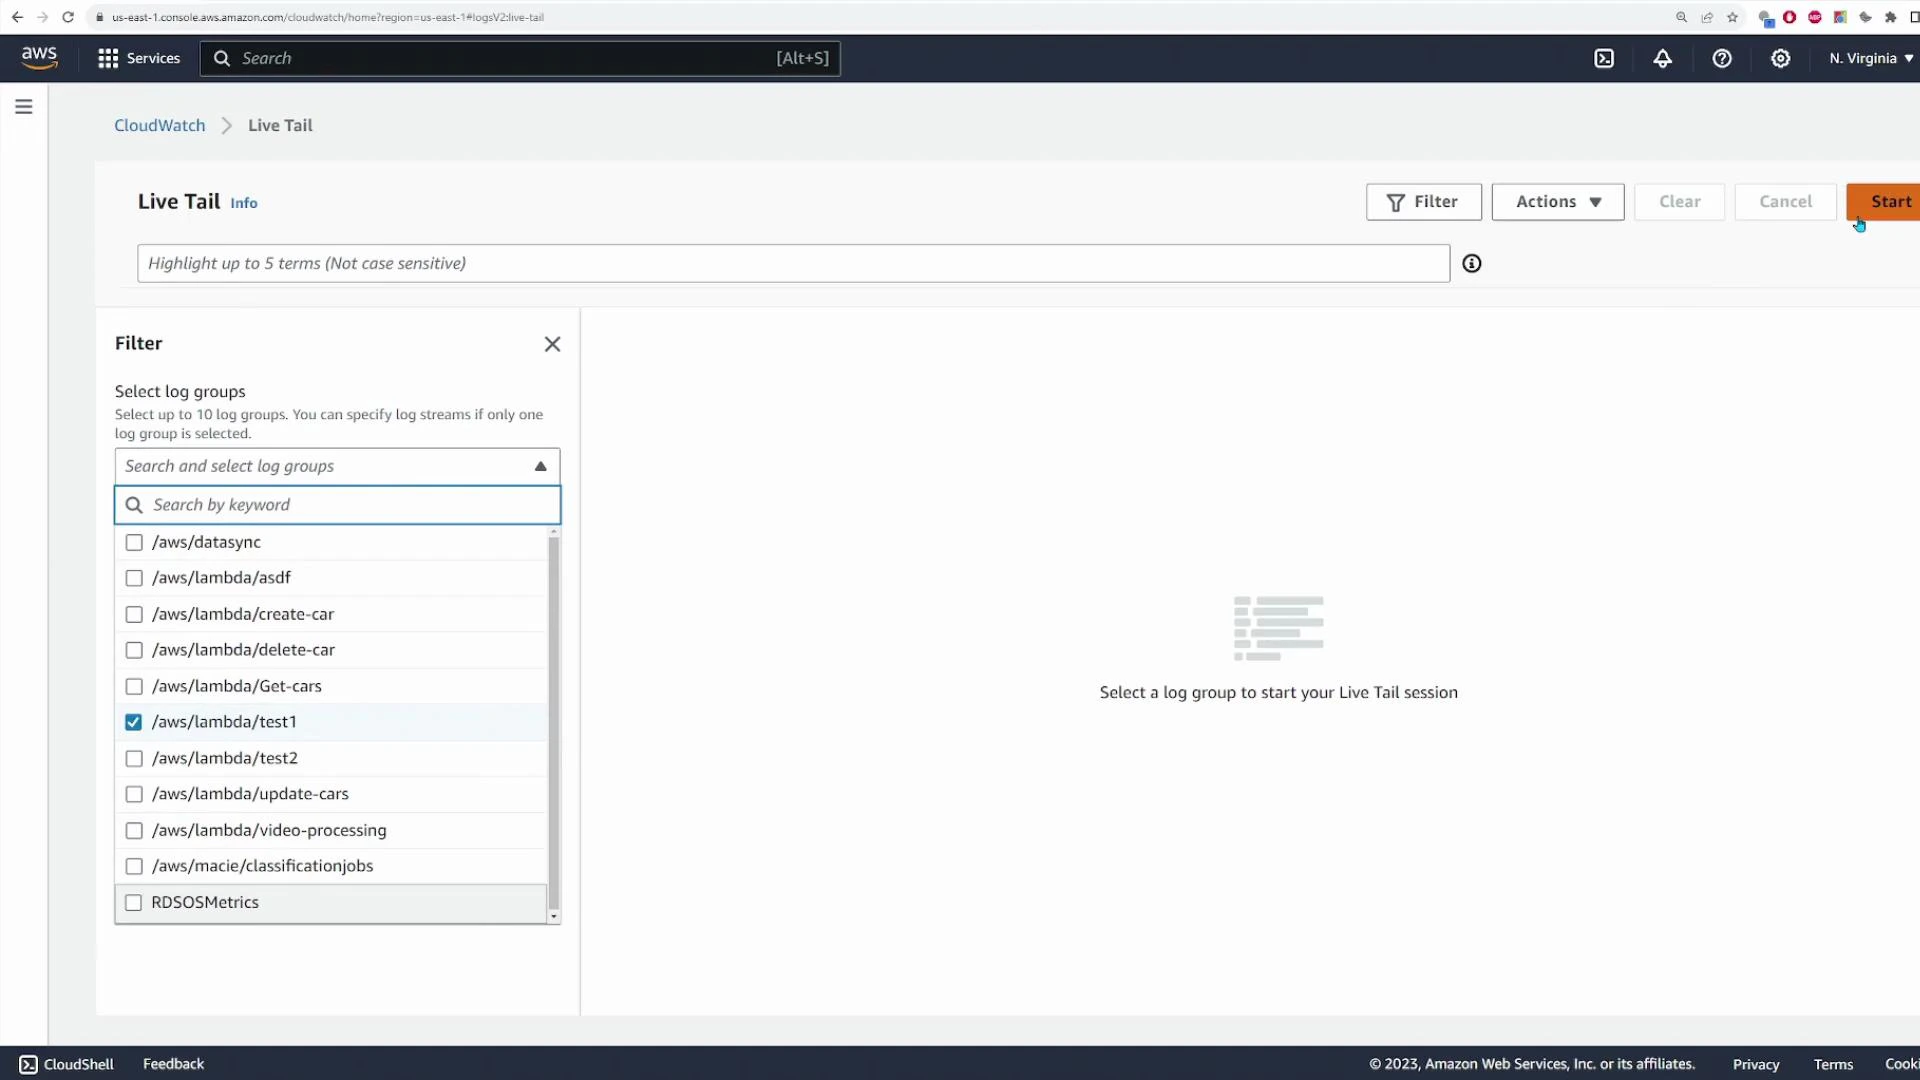
Task: Open the help question mark icon
Action: point(1722,58)
